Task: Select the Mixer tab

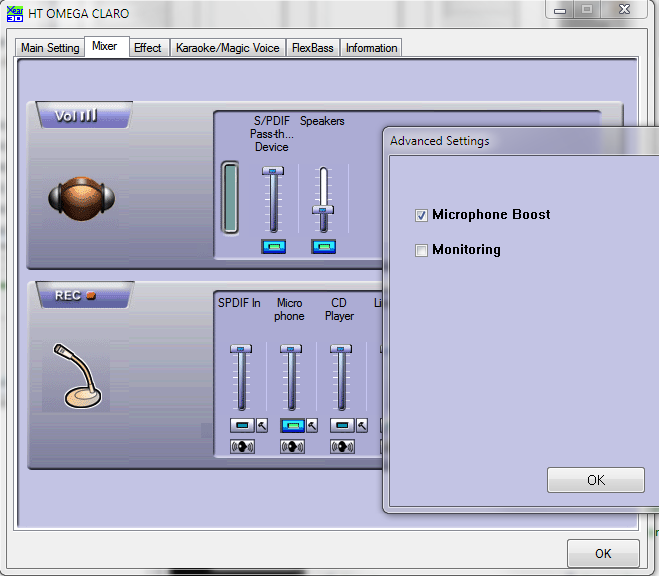Action: pos(105,46)
